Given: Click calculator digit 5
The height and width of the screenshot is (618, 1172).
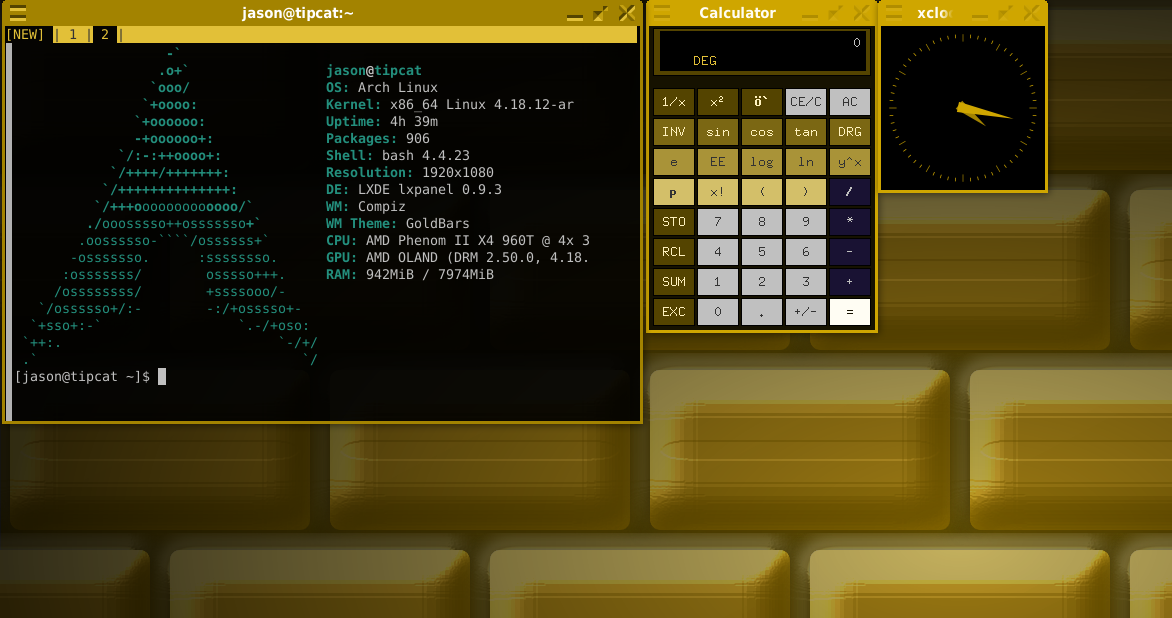Looking at the screenshot, I should [762, 252].
